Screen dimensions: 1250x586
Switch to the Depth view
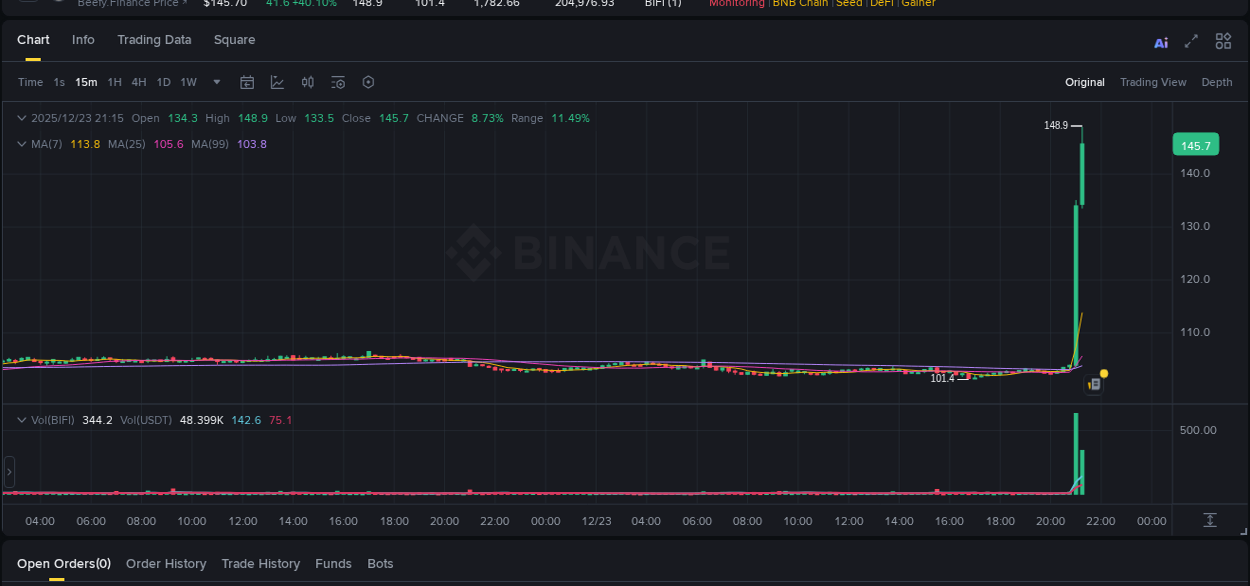point(1216,81)
